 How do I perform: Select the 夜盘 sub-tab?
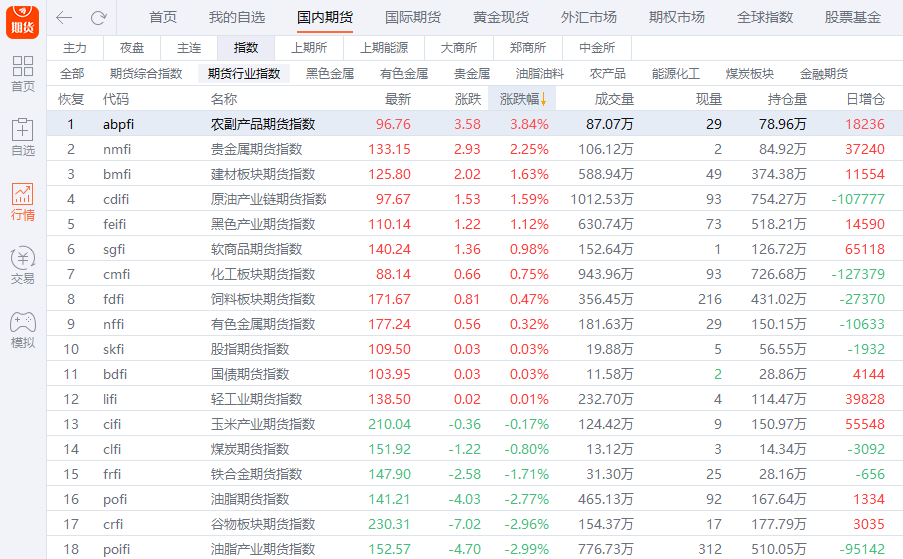[132, 48]
